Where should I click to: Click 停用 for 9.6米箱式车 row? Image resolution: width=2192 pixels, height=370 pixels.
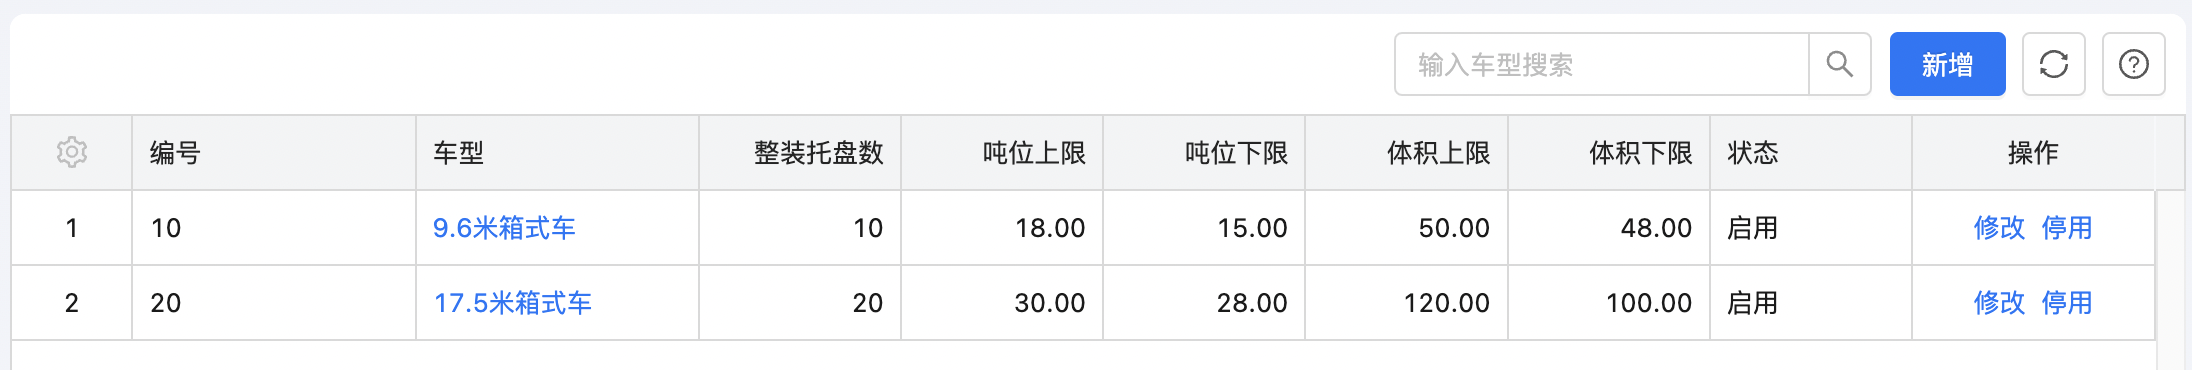[2067, 228]
